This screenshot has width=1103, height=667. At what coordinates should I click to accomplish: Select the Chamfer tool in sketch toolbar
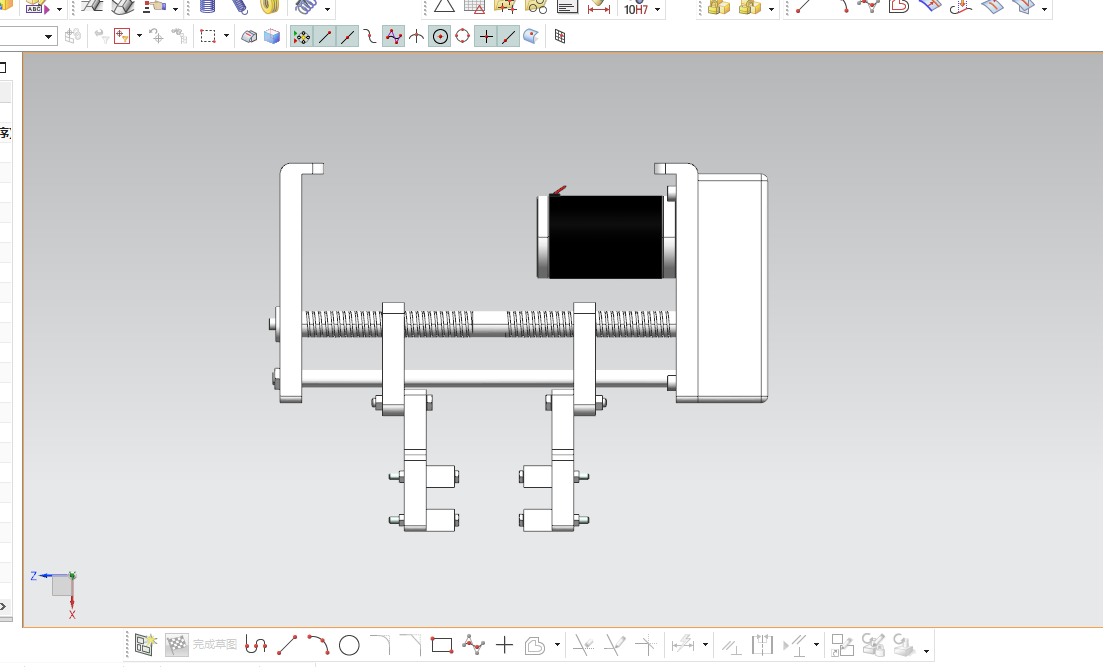click(x=411, y=644)
